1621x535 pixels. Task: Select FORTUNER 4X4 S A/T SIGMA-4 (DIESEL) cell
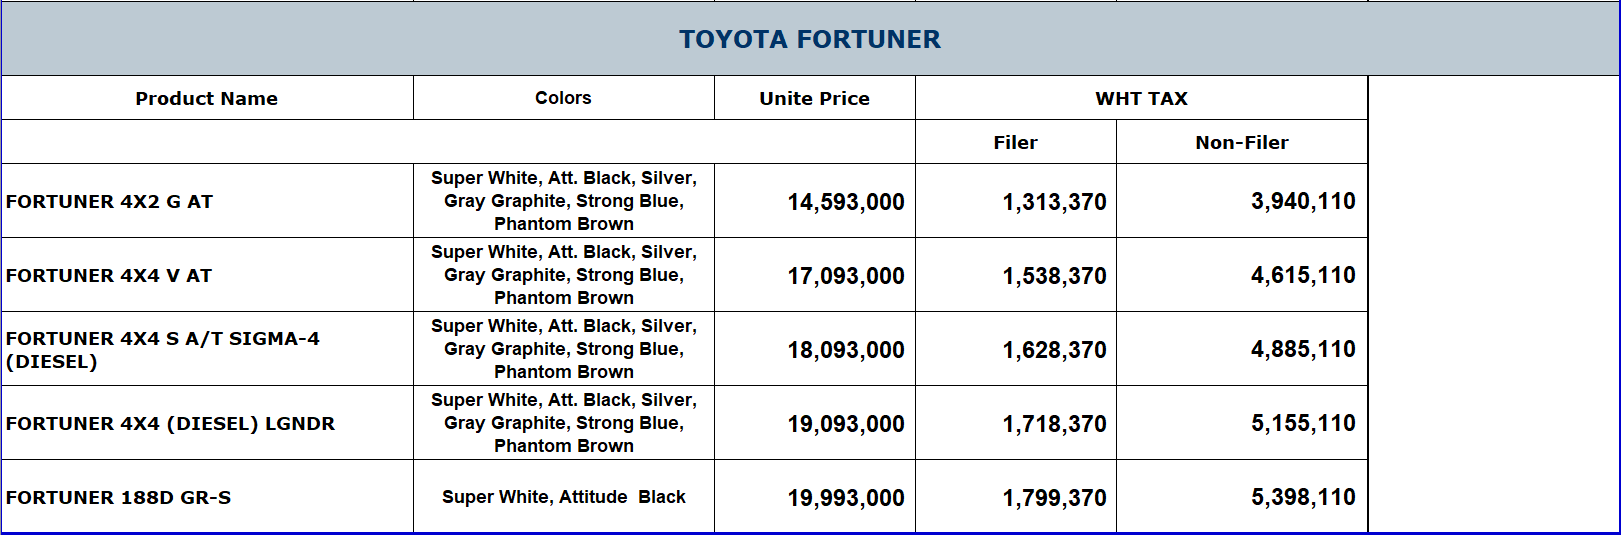207,349
